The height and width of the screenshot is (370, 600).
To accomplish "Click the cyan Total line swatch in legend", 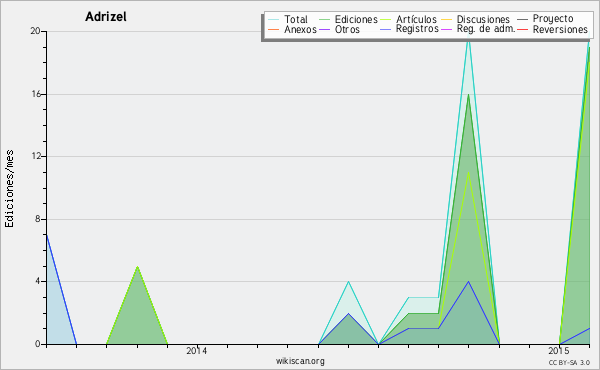I will click(x=274, y=20).
